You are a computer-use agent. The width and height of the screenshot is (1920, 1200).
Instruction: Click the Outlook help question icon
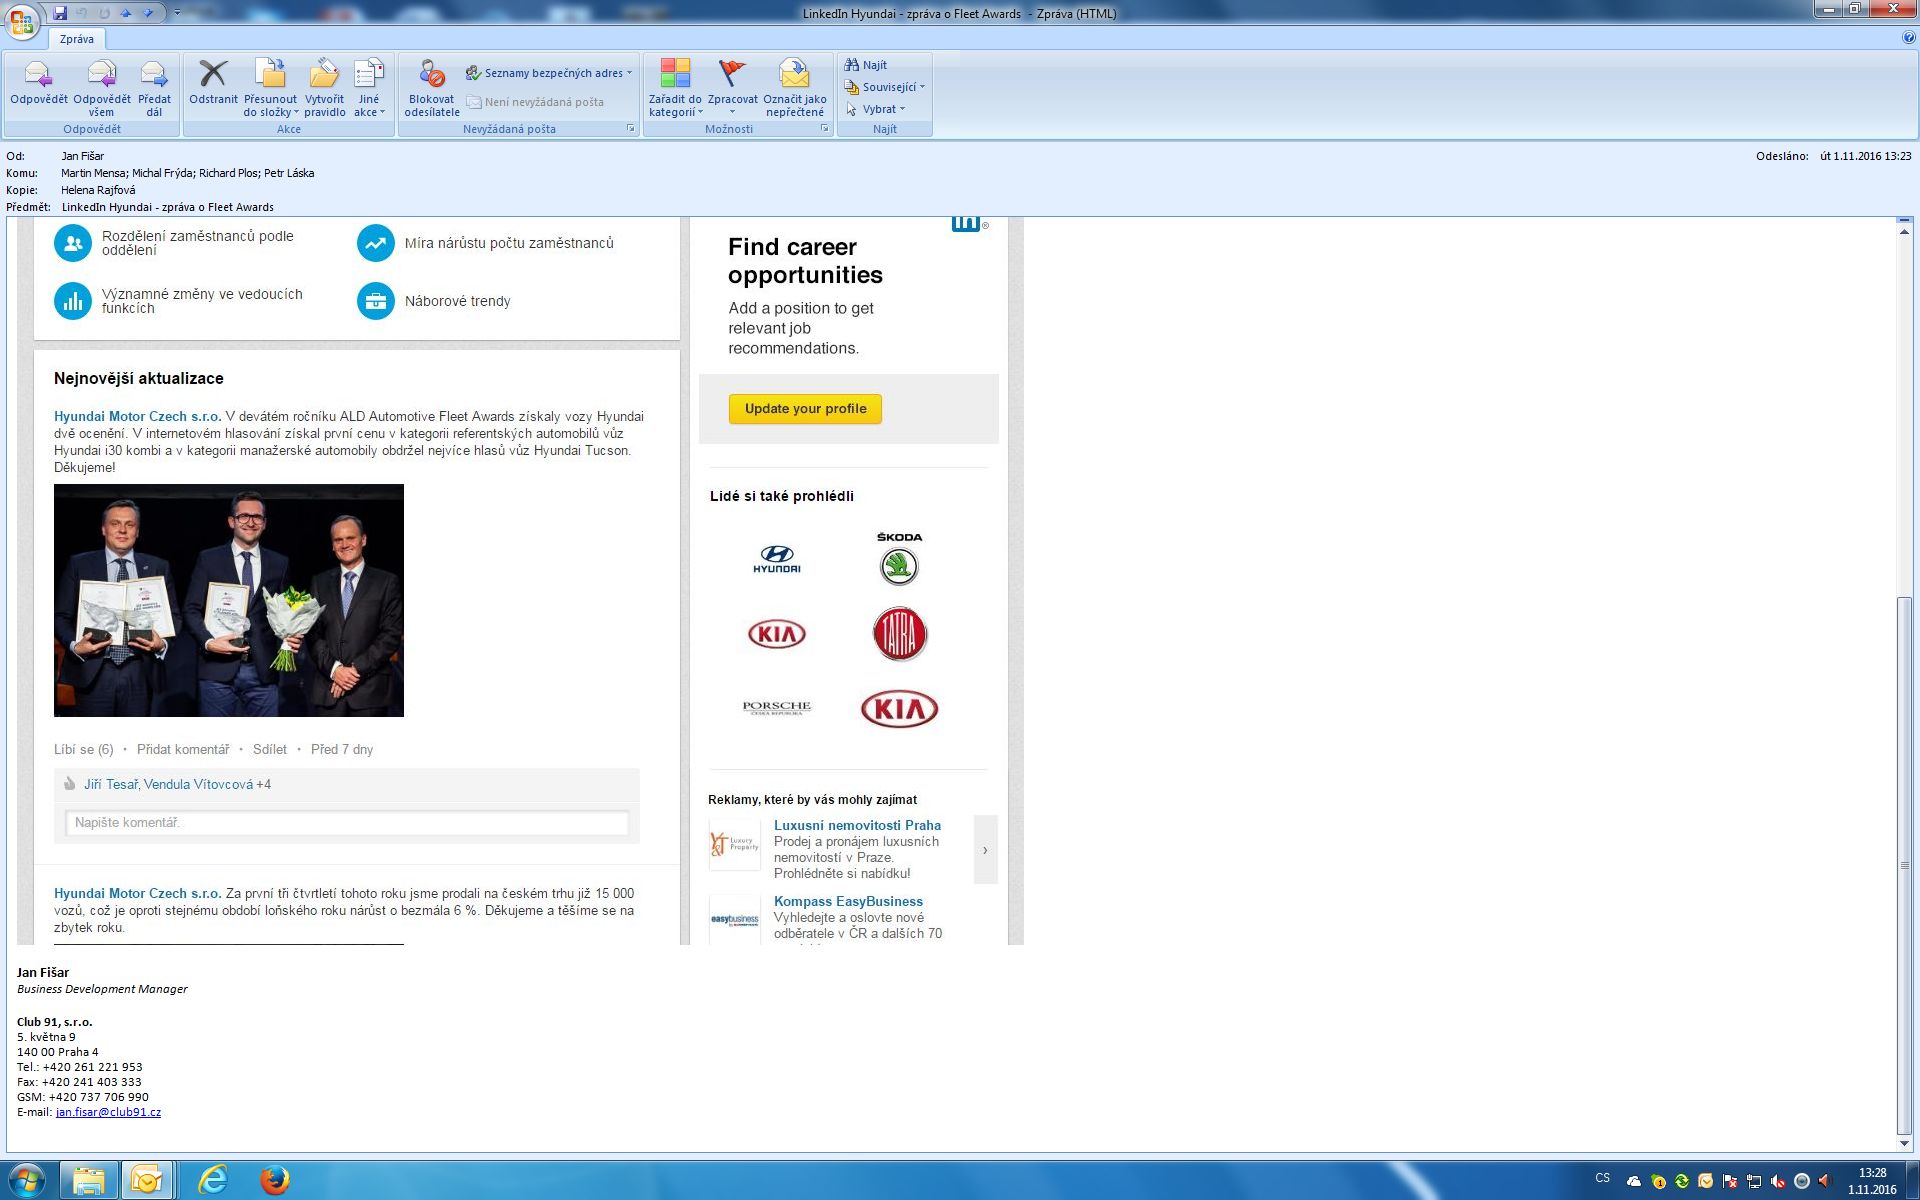[1909, 38]
